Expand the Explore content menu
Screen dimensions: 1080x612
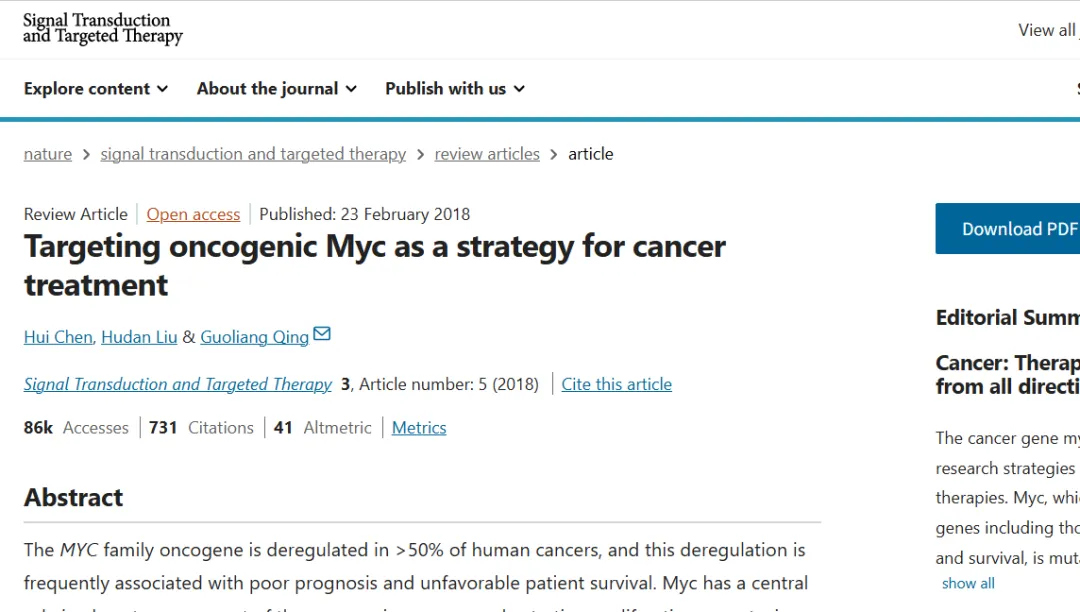pos(96,89)
